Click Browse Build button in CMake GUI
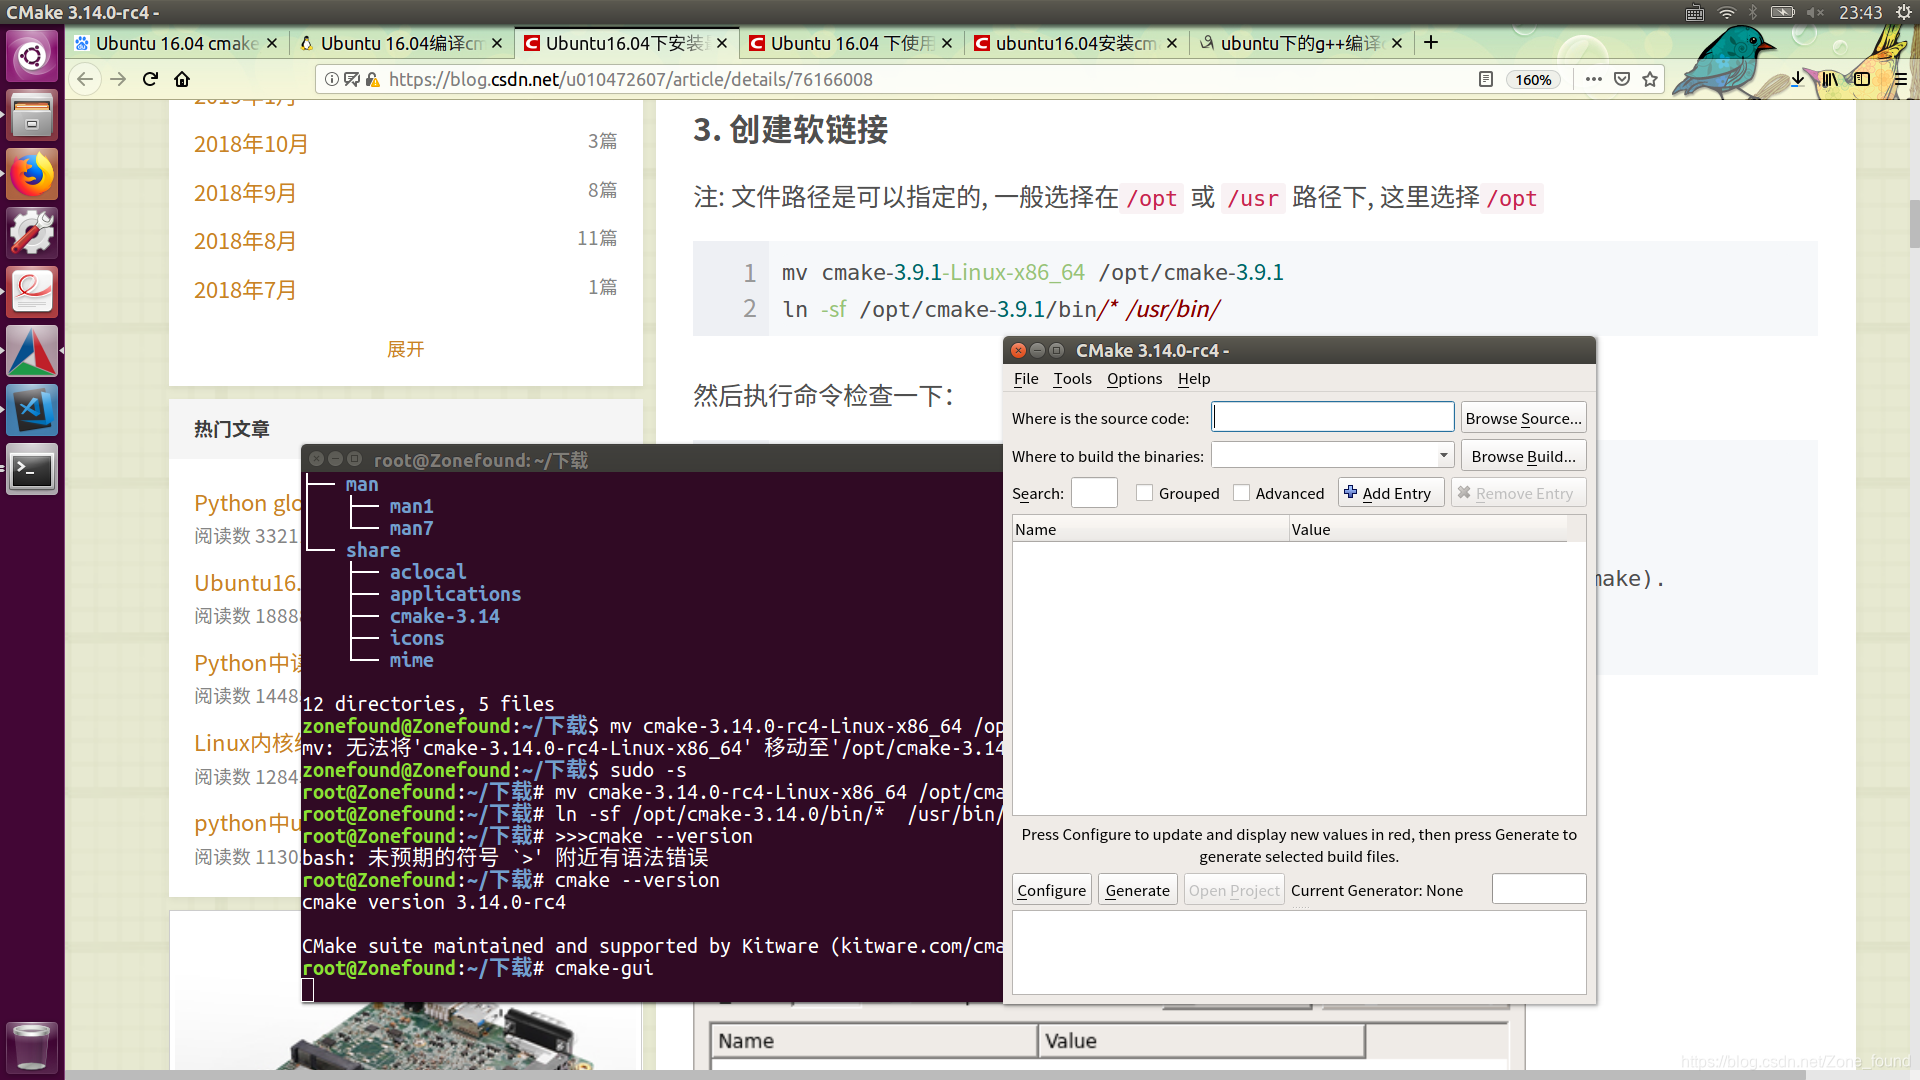This screenshot has width=1920, height=1080. [1523, 455]
